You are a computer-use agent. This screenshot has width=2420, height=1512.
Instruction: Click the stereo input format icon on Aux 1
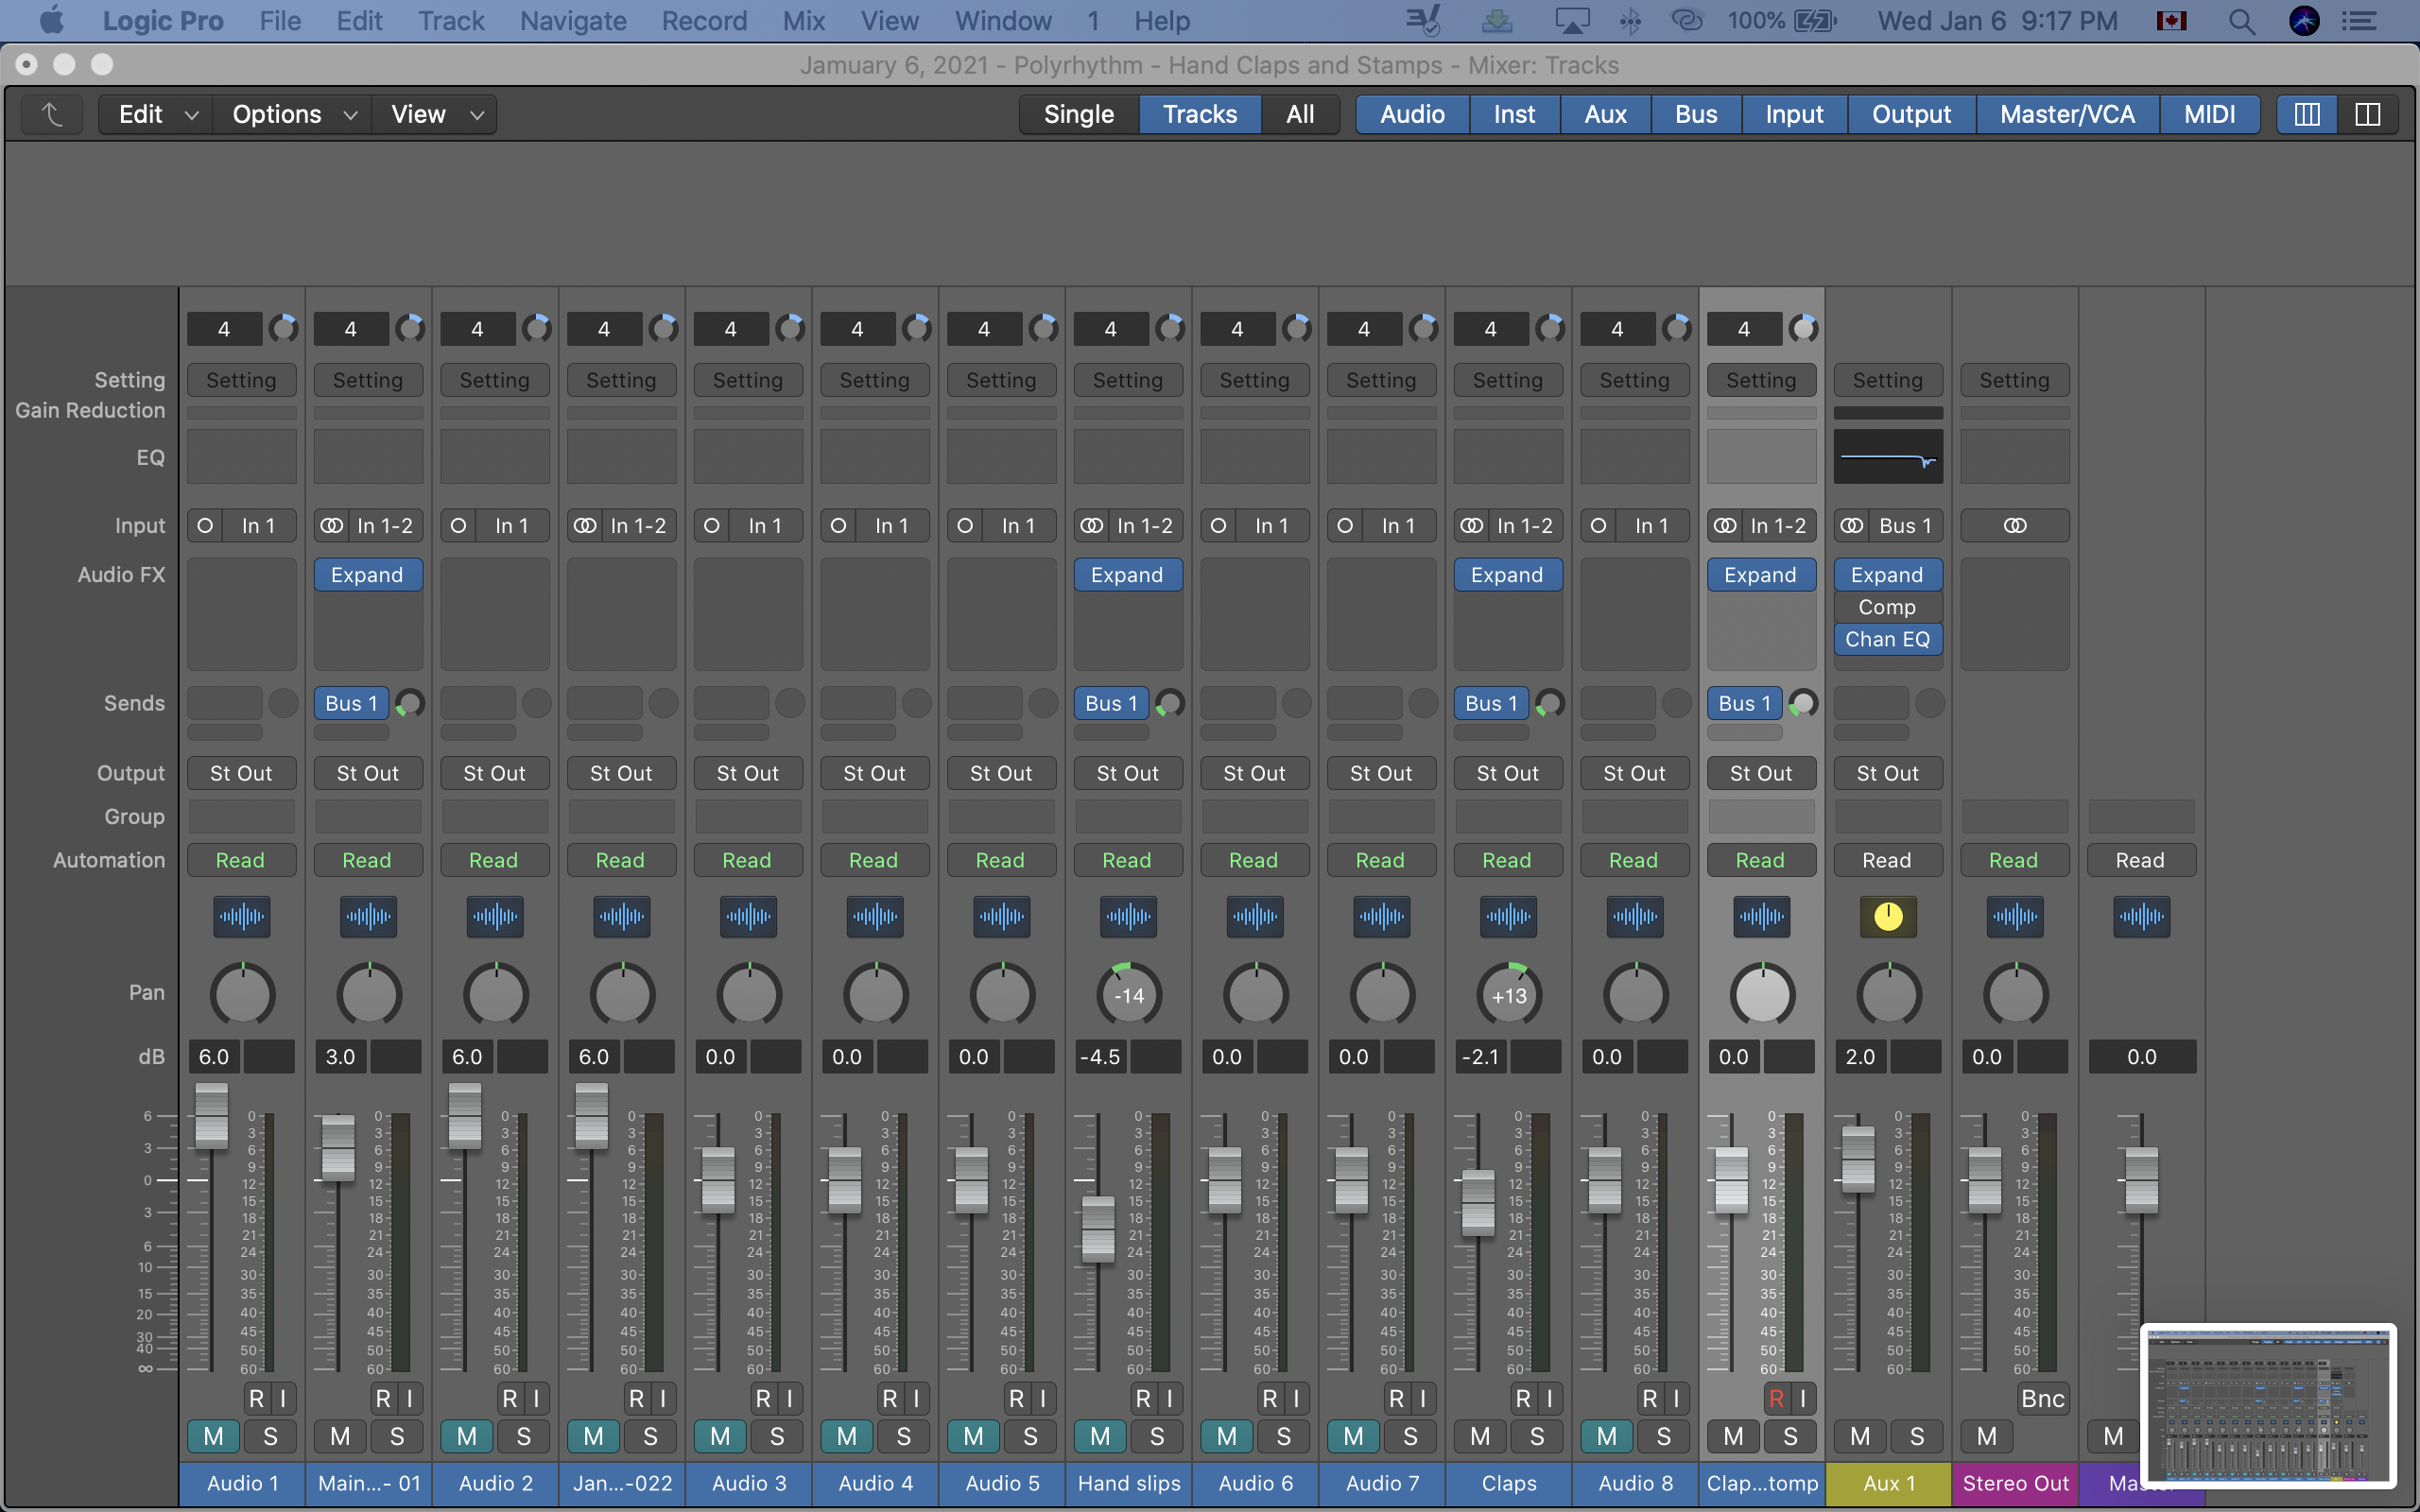1852,526
